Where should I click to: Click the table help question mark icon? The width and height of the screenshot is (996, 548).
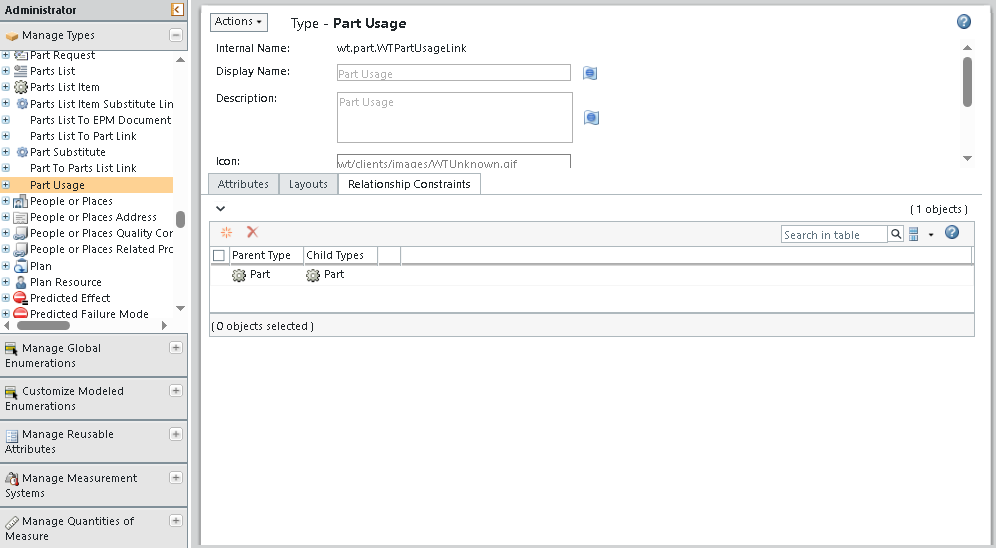[952, 233]
